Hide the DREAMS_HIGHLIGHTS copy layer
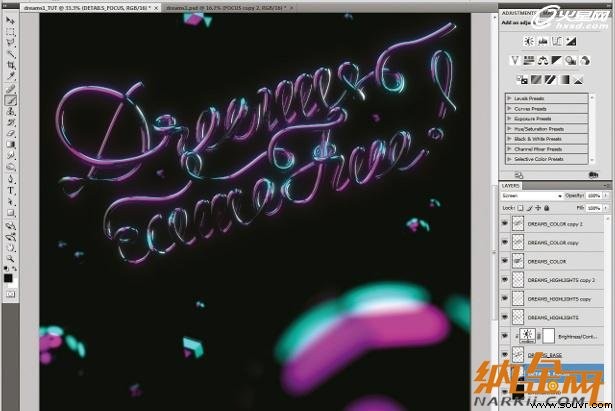This screenshot has height=411, width=615. click(505, 298)
